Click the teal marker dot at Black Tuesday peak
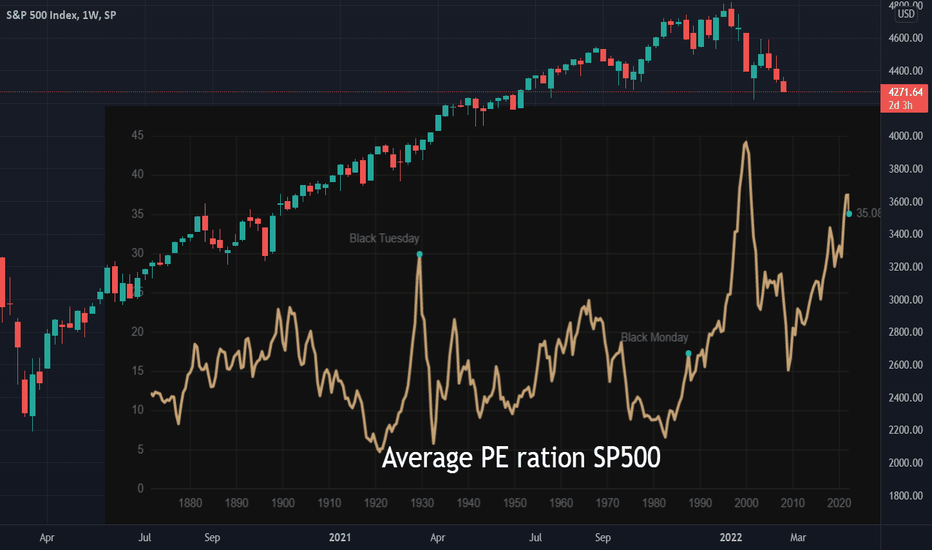The height and width of the screenshot is (550, 932). (420, 254)
